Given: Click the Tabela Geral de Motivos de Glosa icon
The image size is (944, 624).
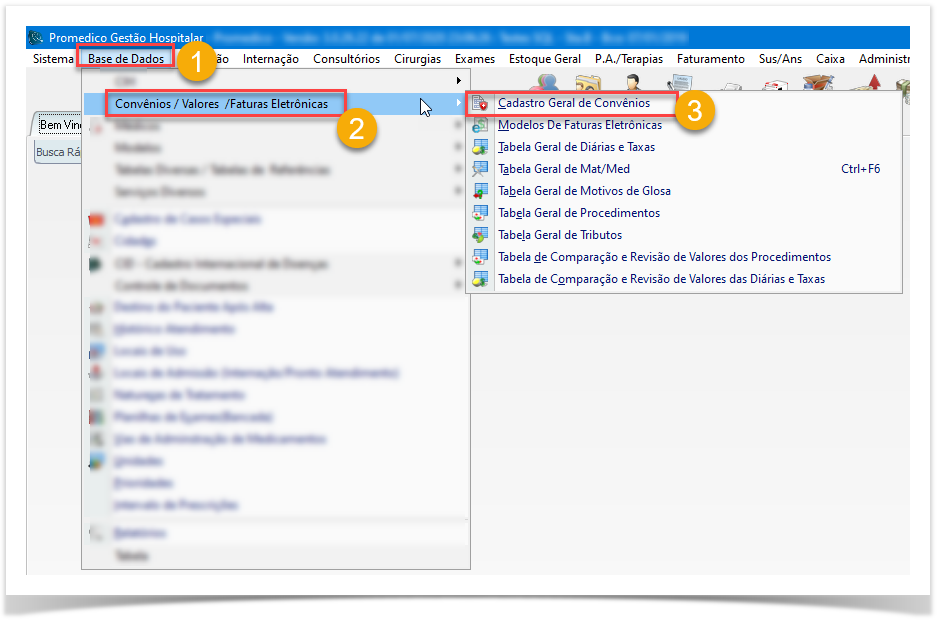Looking at the screenshot, I should point(481,191).
